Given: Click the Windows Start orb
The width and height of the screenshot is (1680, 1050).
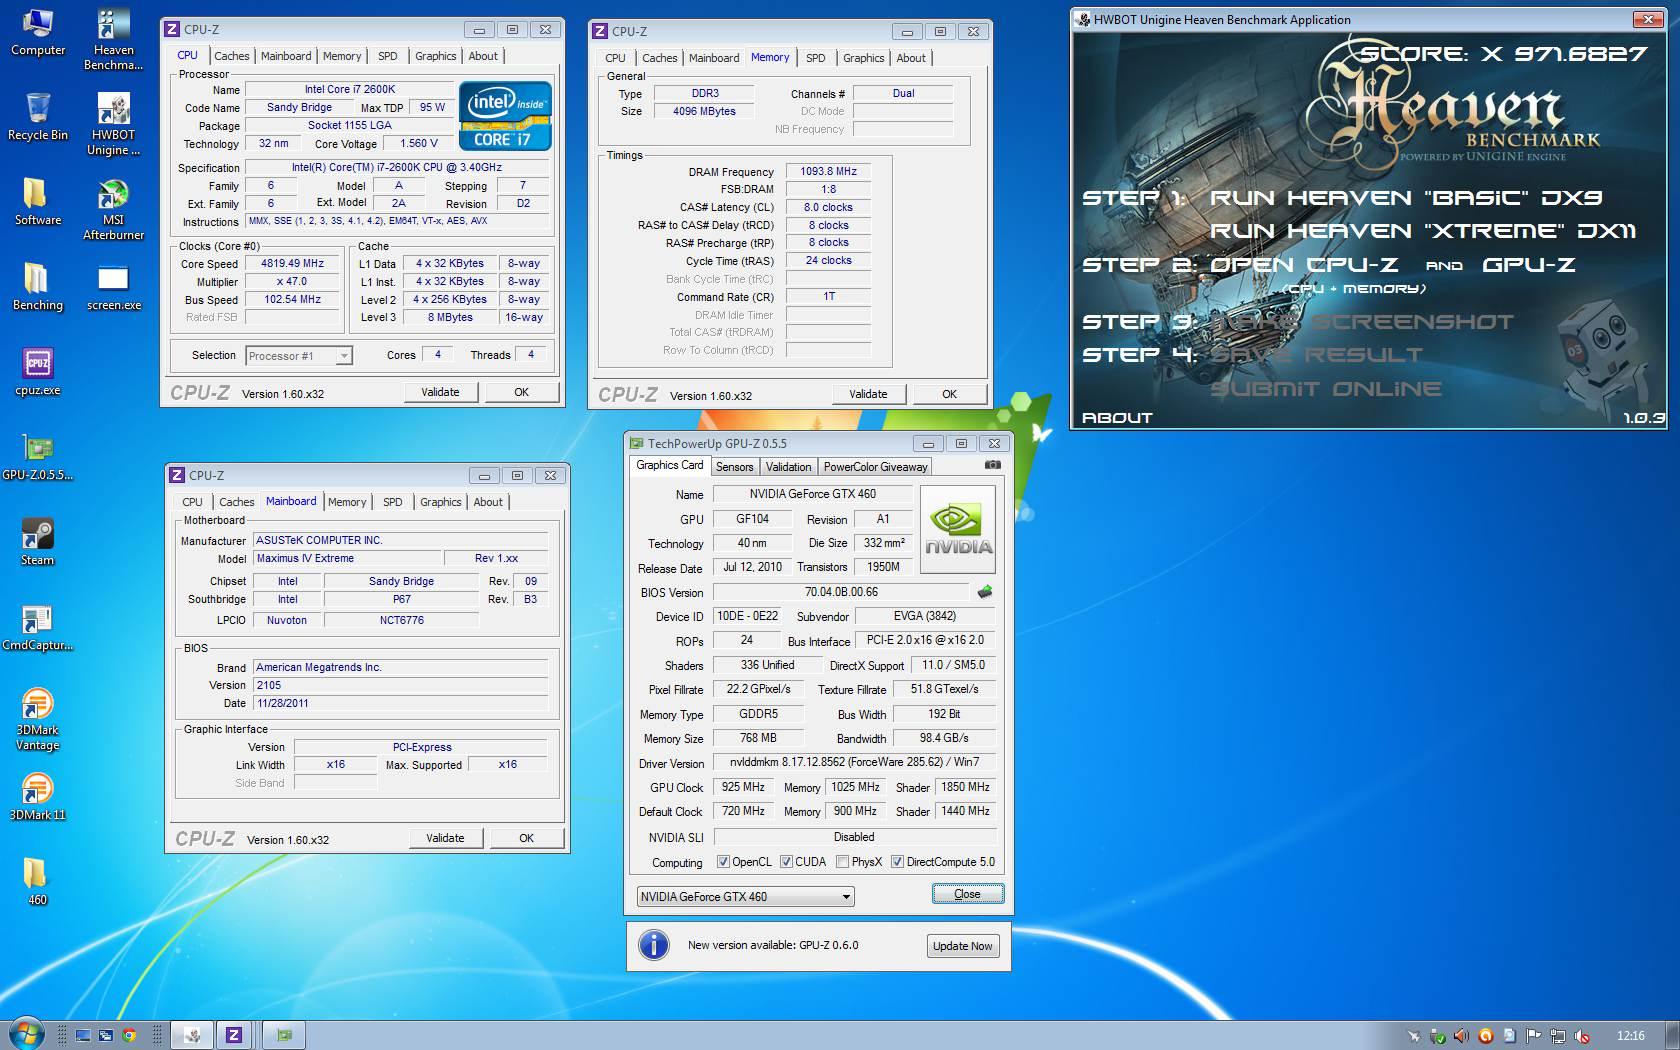Looking at the screenshot, I should (26, 1034).
